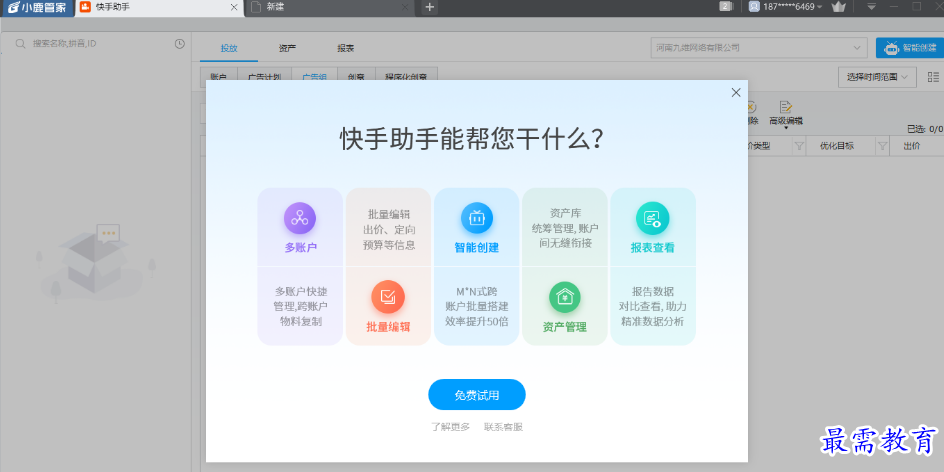Click the blue 智能创建 robot icon in dialog
This screenshot has height=472, width=944.
click(477, 218)
